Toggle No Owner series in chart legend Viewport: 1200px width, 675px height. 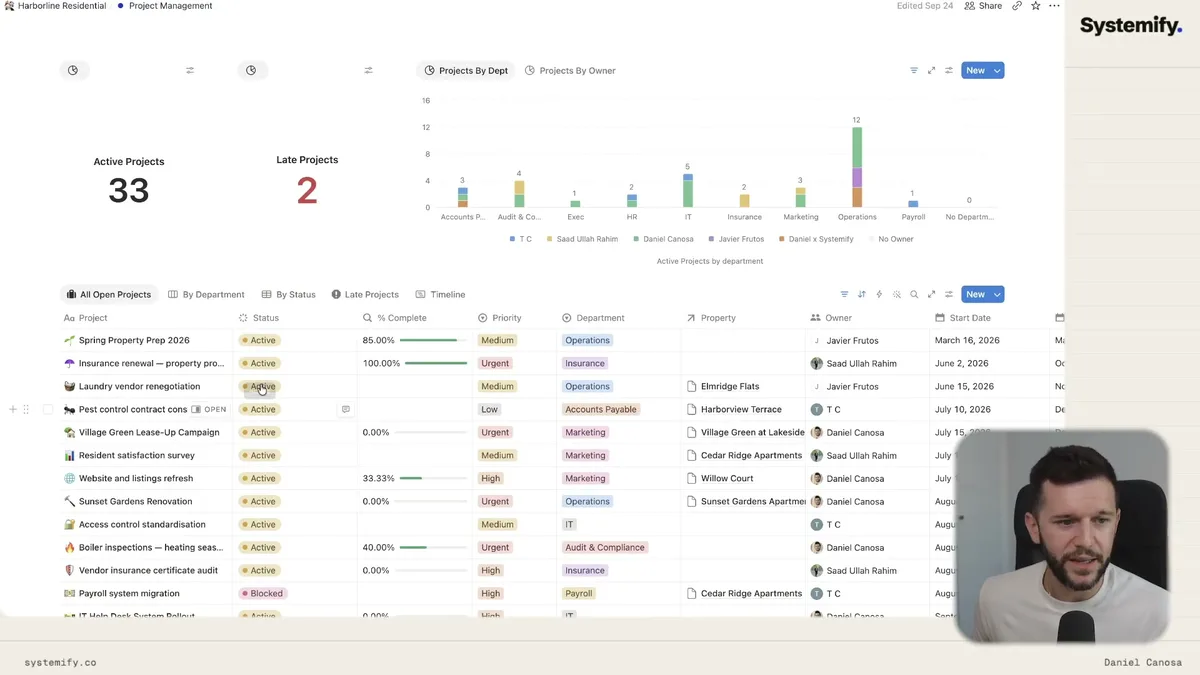pos(891,239)
